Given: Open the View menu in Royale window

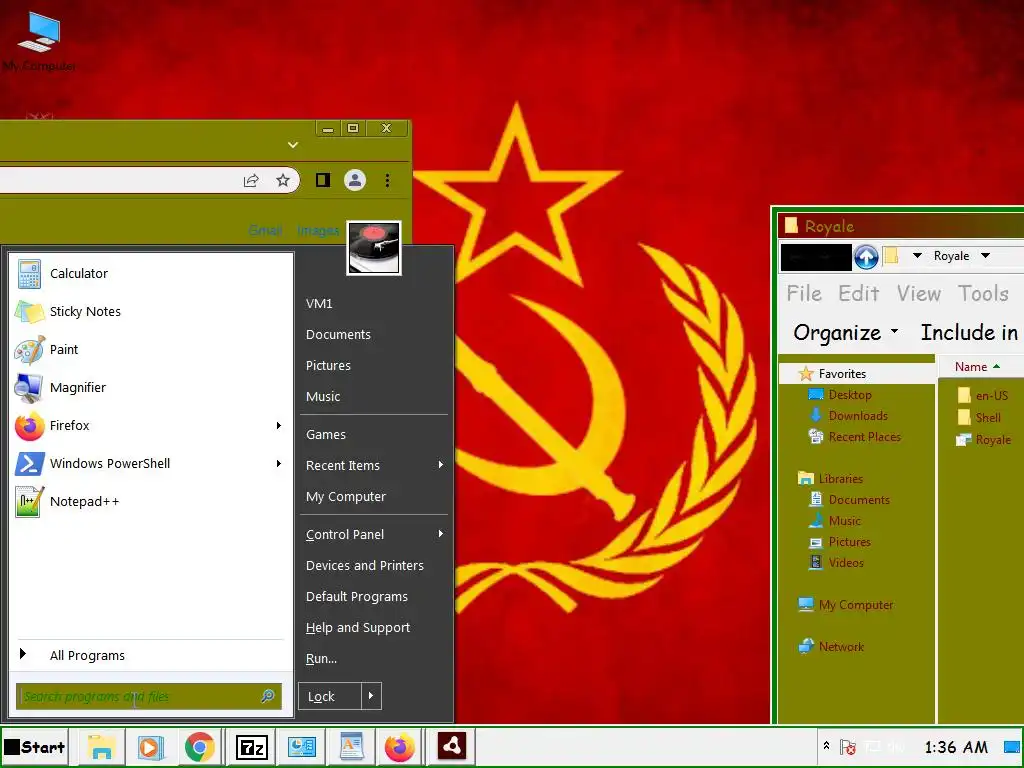Looking at the screenshot, I should click(x=918, y=293).
